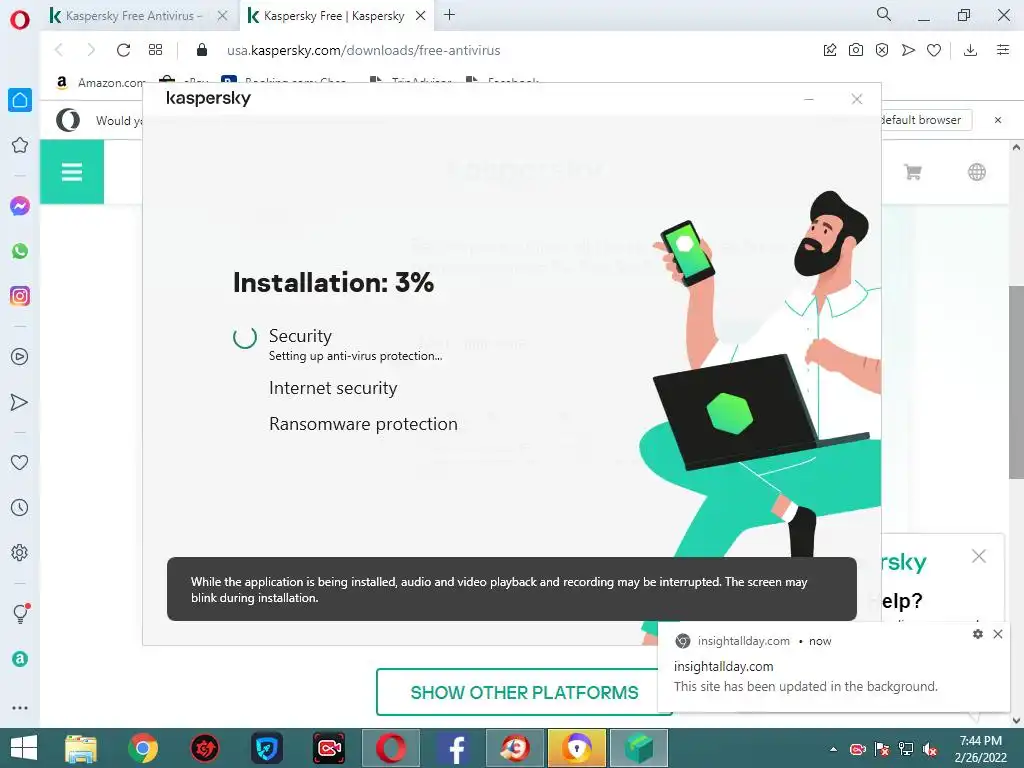Dismiss the default browser prompt bar
Viewport: 1024px width, 768px height.
coord(998,120)
